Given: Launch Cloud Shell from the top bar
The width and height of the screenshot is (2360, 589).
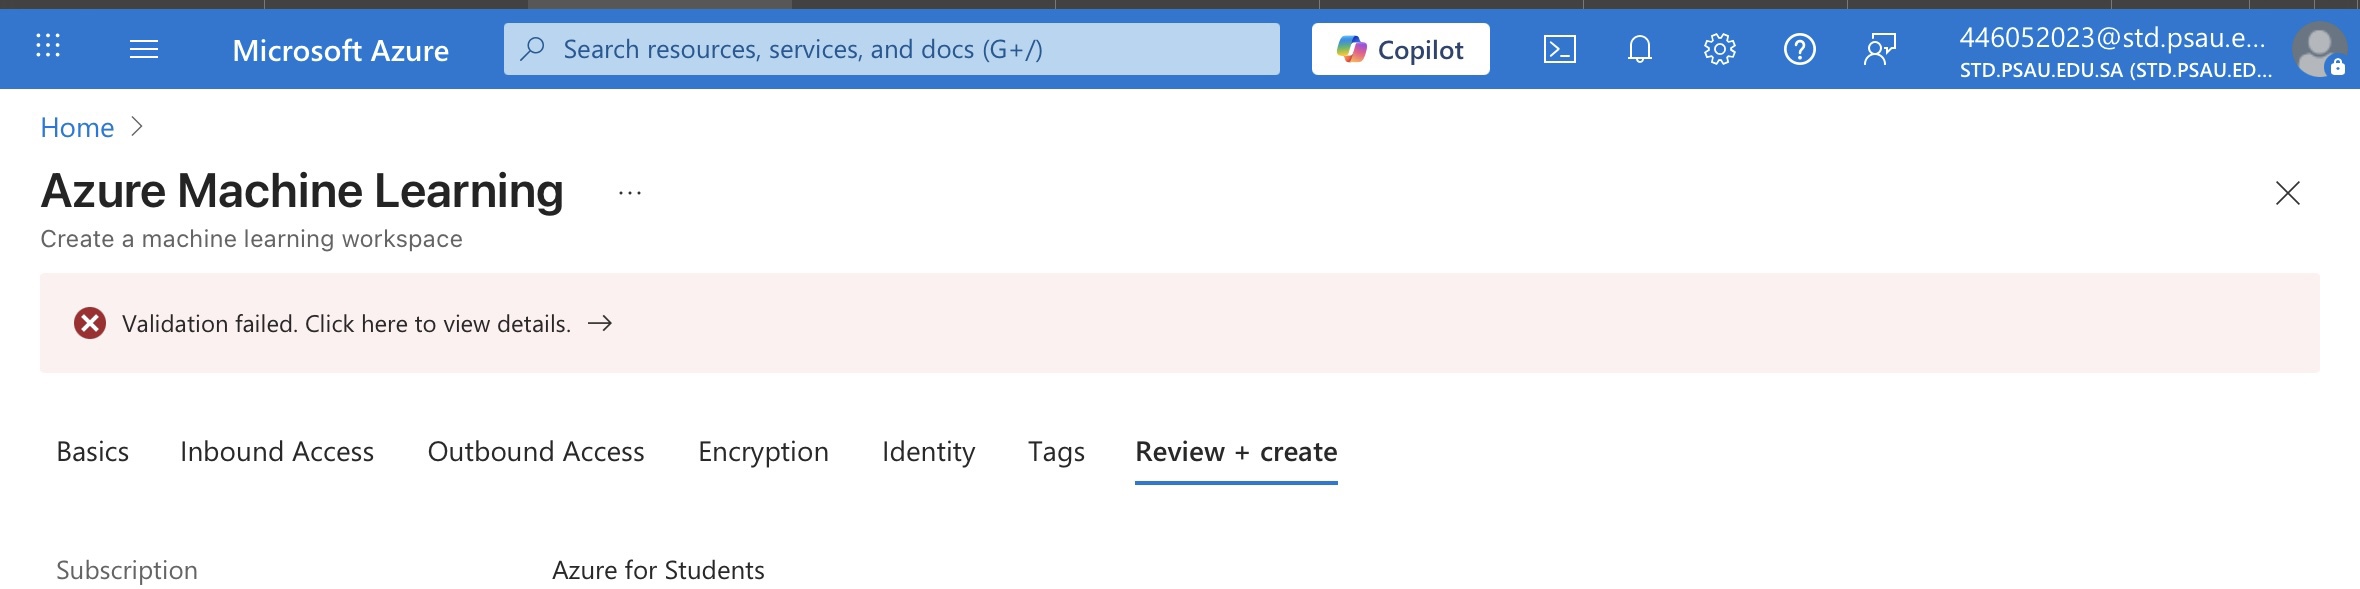Looking at the screenshot, I should click(1560, 49).
